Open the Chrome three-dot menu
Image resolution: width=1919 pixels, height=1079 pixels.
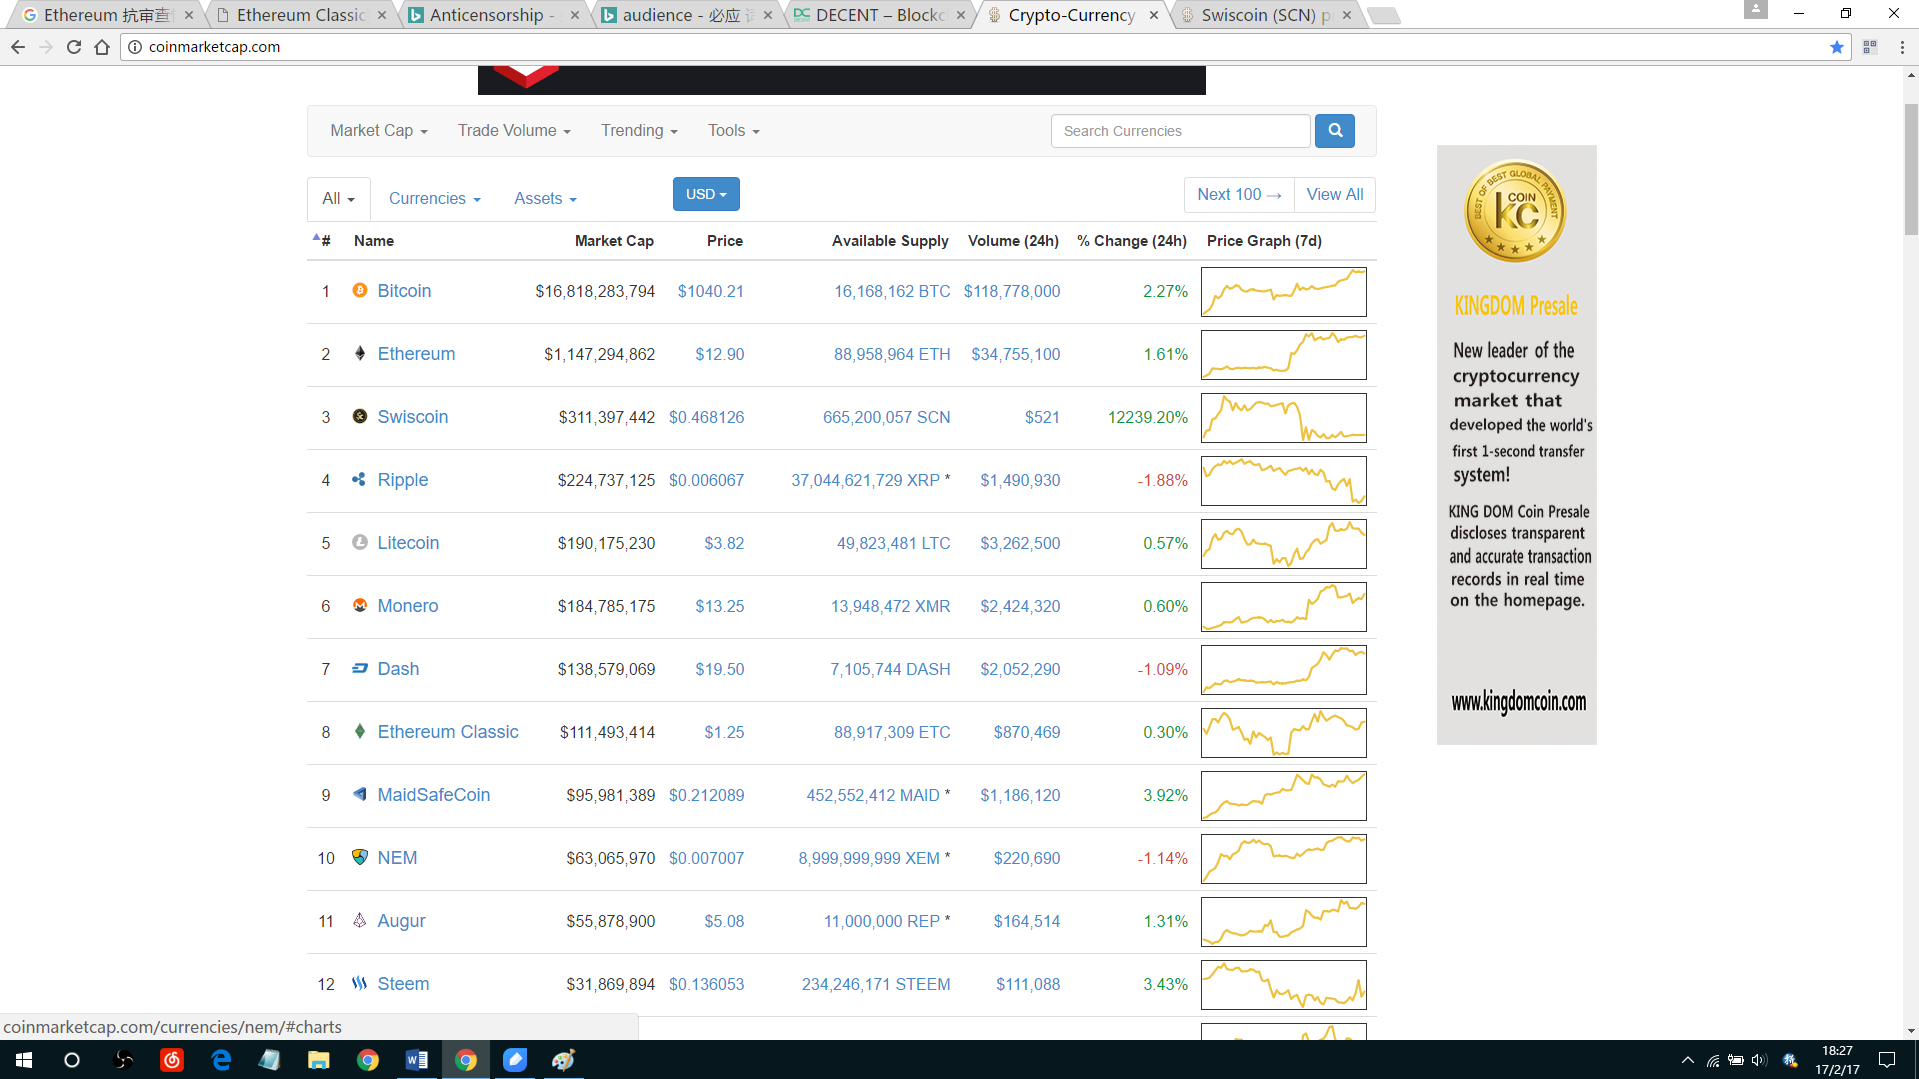click(1902, 47)
